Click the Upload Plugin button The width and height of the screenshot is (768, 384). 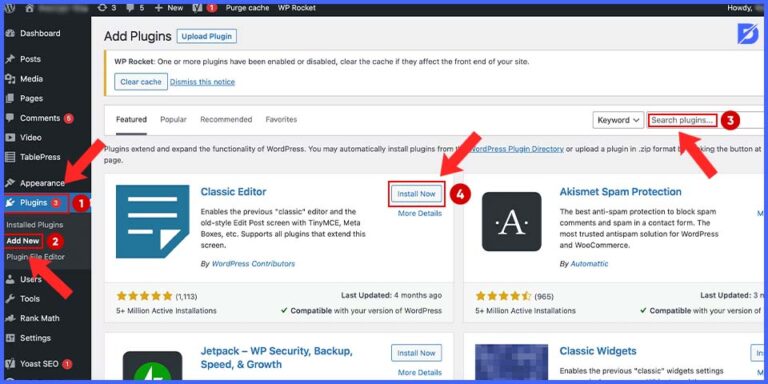(207, 37)
